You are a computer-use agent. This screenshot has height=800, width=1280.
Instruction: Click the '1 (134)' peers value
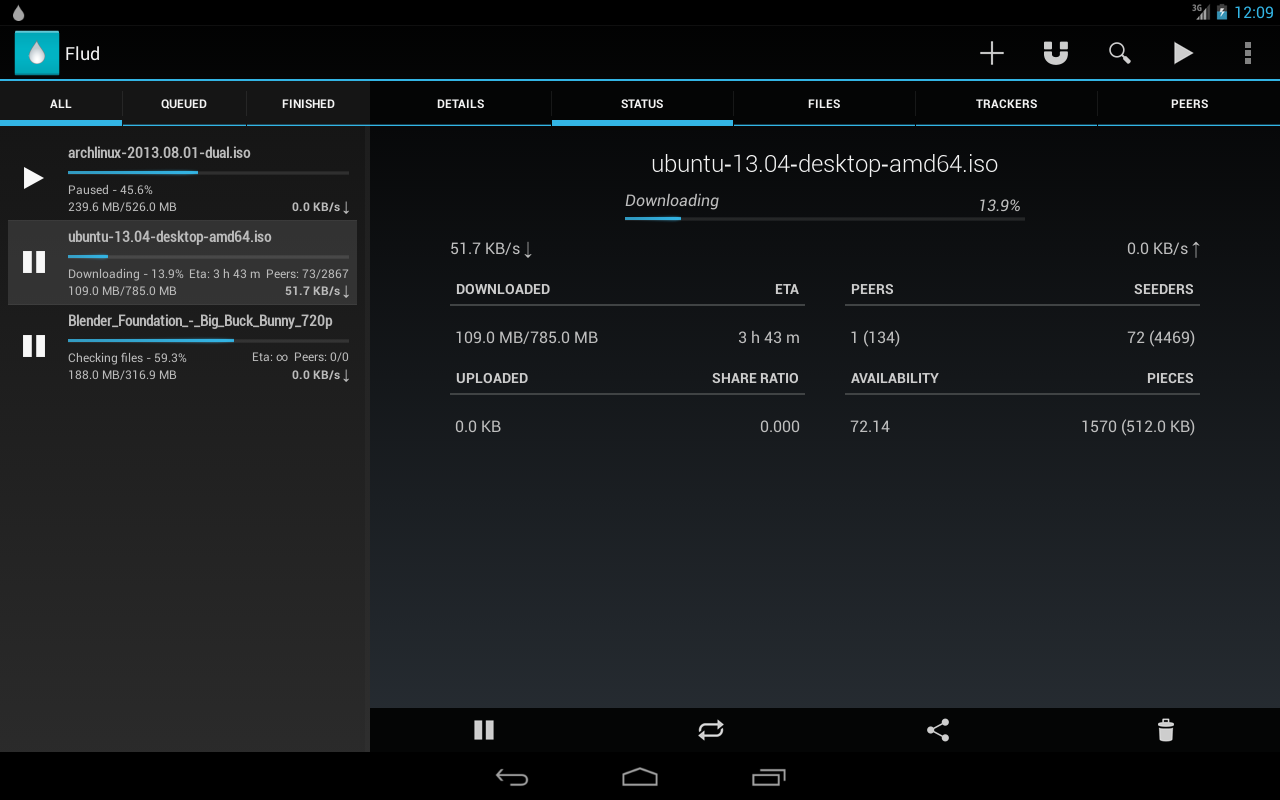[x=875, y=338]
